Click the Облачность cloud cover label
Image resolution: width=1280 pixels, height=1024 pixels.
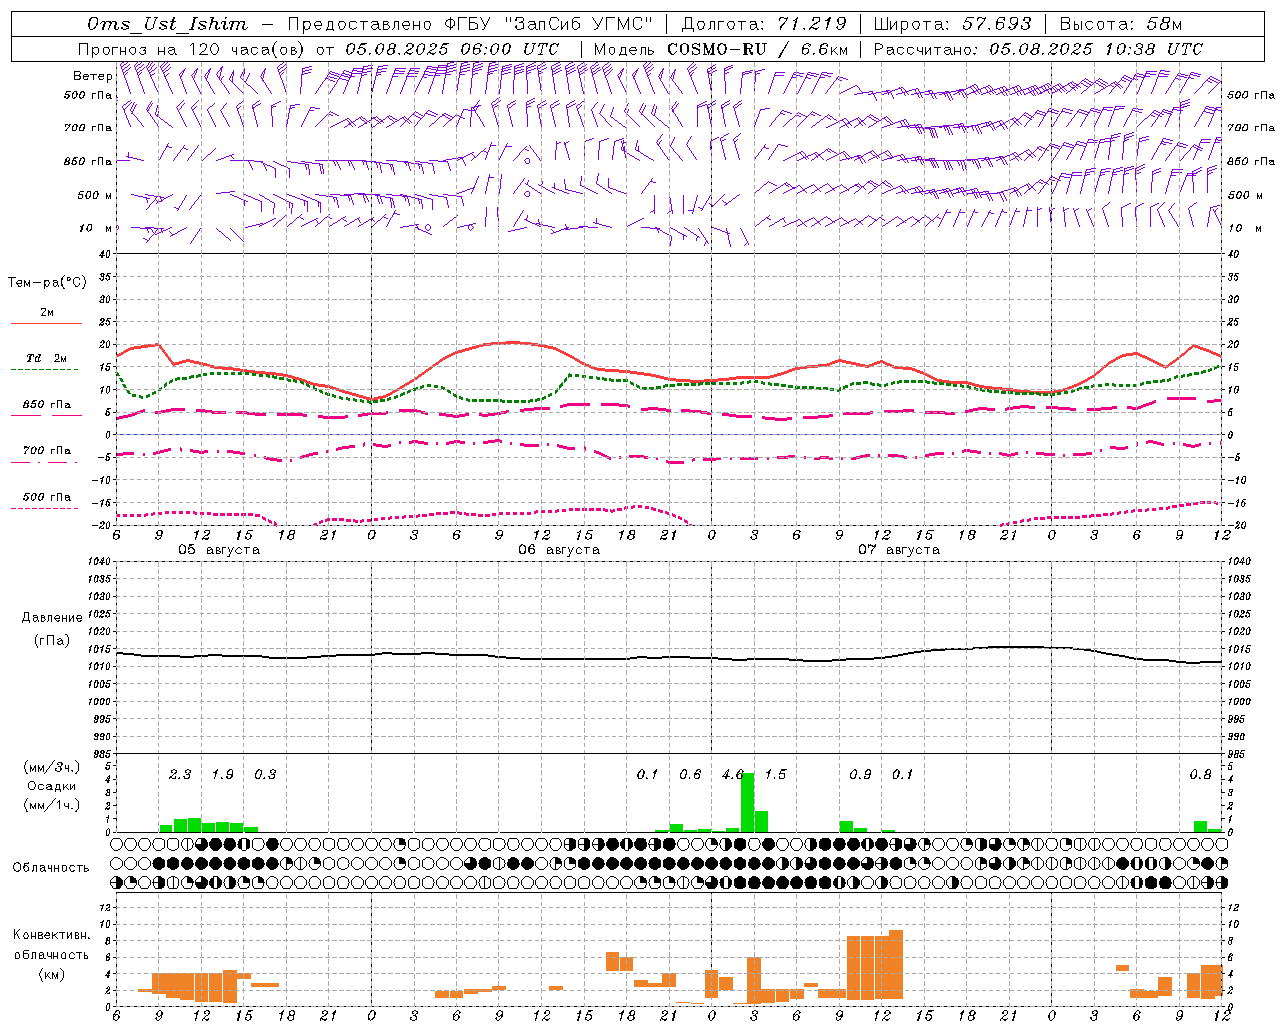(x=51, y=868)
